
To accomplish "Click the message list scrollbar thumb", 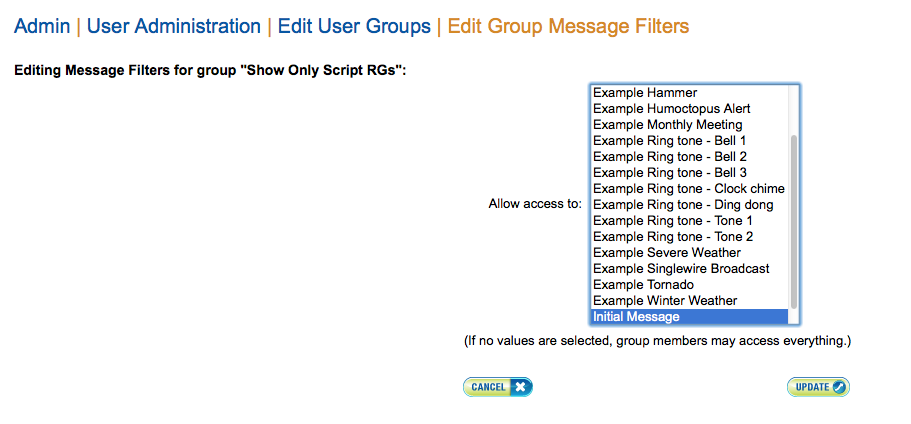I will [x=794, y=222].
